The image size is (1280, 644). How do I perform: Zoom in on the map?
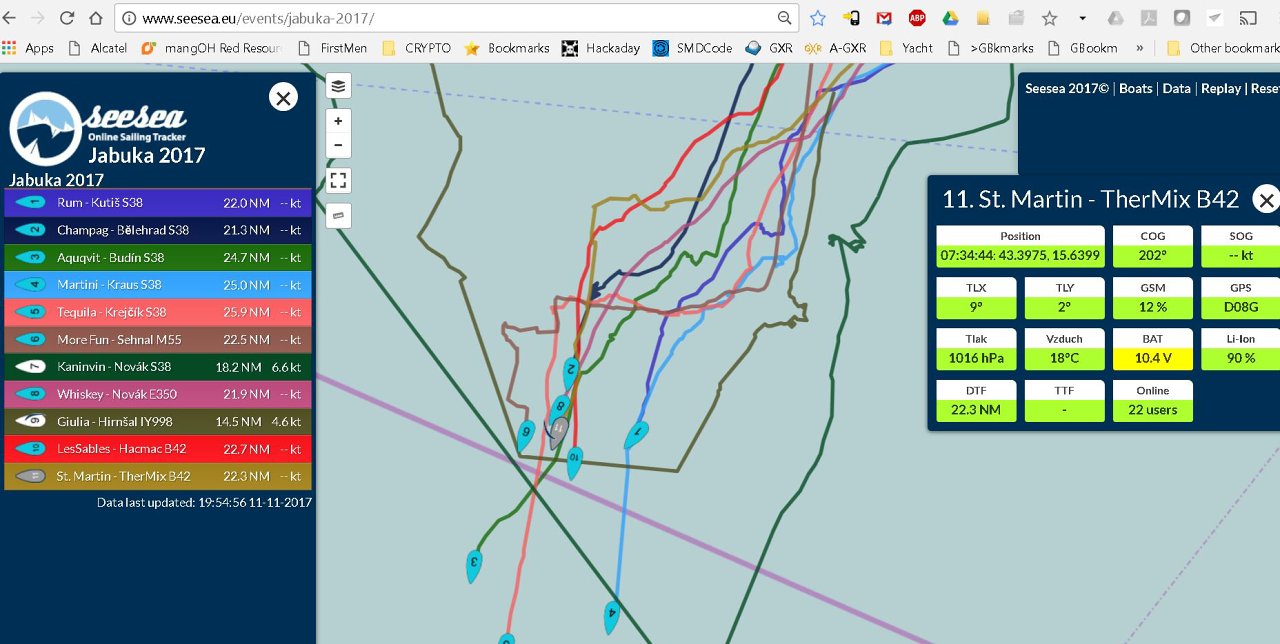[338, 121]
